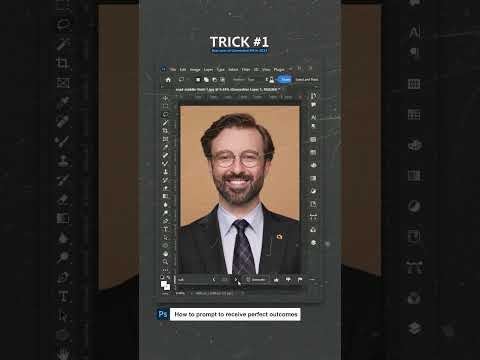The image size is (480, 360).
Task: Reset default foreground and background colors
Action: (x=162, y=277)
